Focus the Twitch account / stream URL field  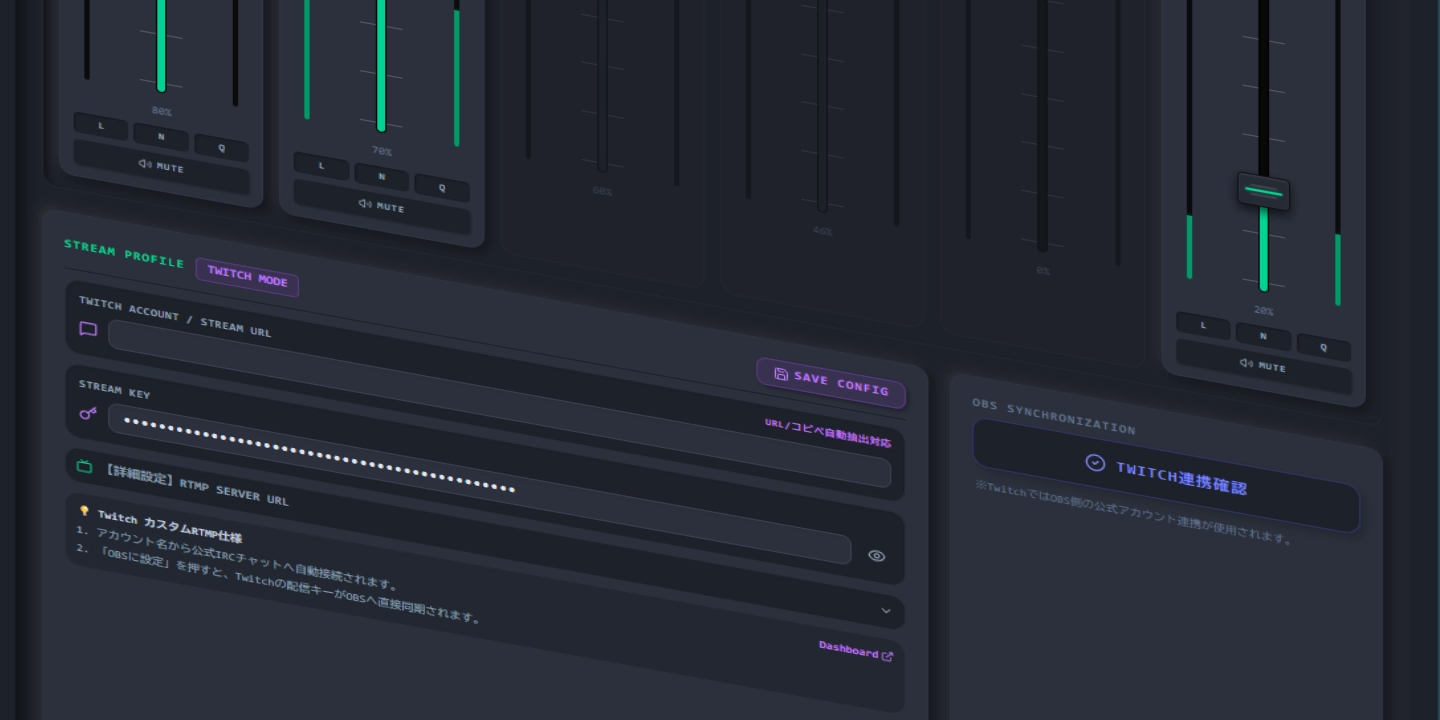pyautogui.click(x=499, y=403)
